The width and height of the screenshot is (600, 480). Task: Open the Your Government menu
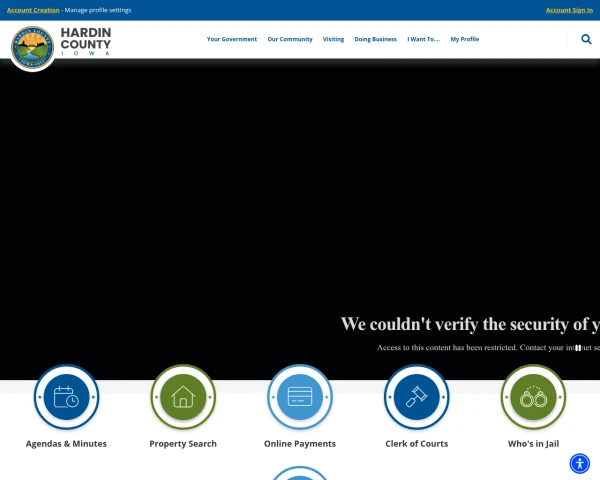232,39
